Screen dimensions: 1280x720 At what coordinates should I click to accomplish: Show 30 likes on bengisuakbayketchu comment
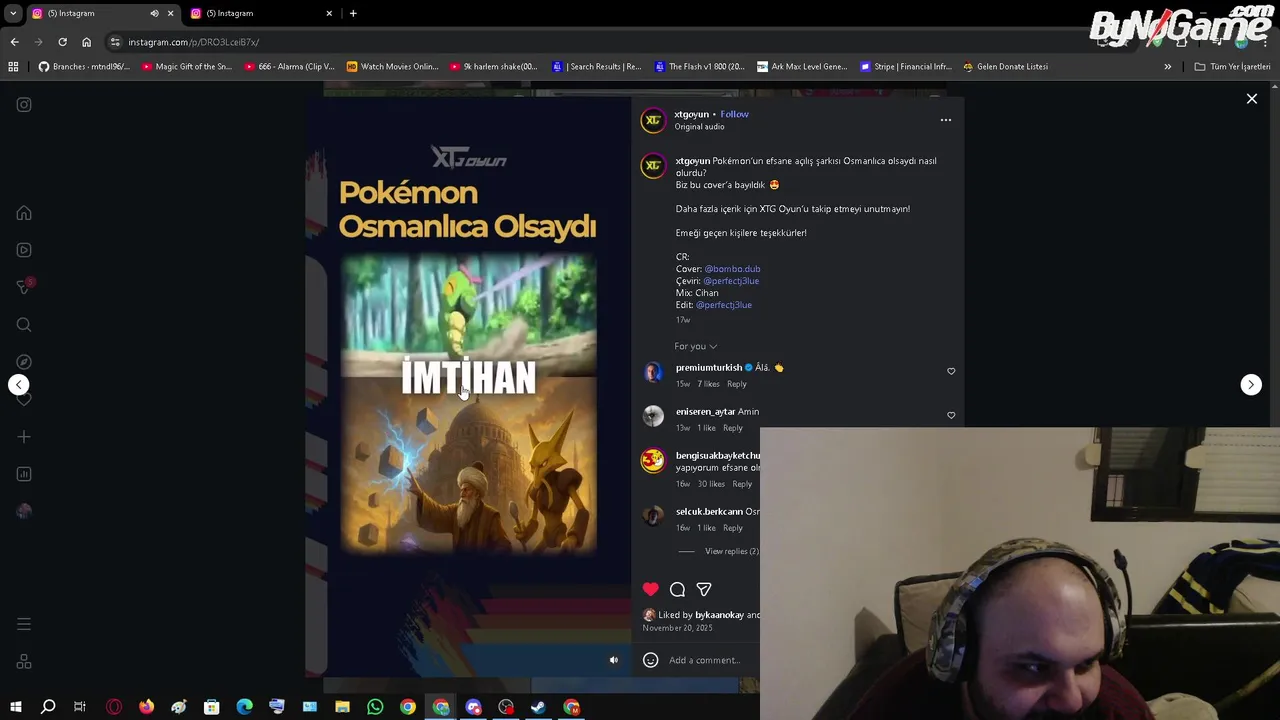click(711, 484)
